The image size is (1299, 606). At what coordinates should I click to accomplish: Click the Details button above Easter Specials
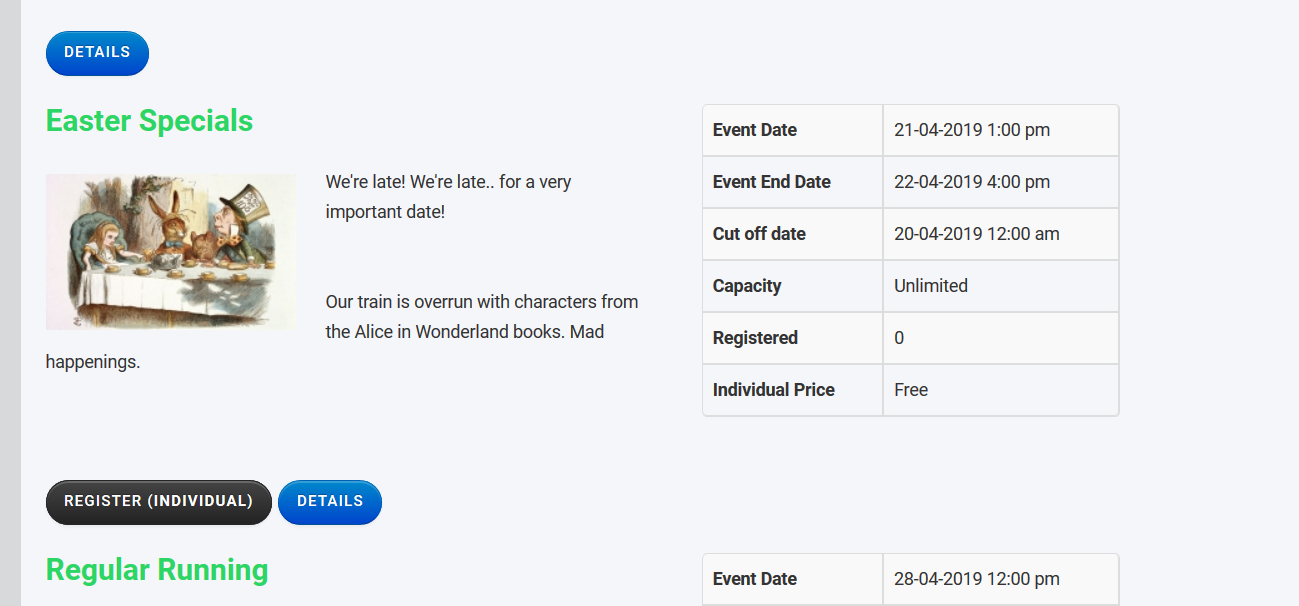[97, 53]
